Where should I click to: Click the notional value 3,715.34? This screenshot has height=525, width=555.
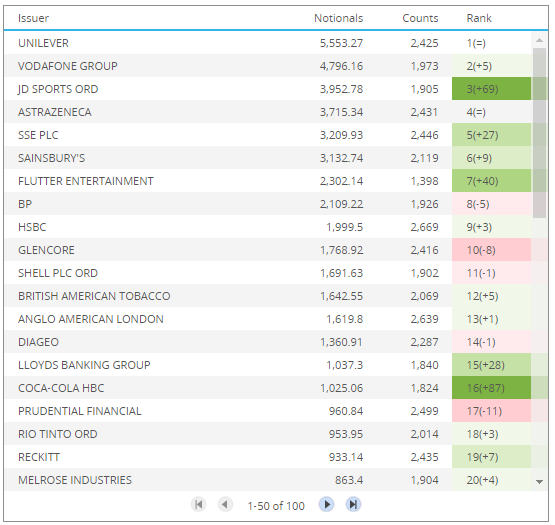coord(341,112)
